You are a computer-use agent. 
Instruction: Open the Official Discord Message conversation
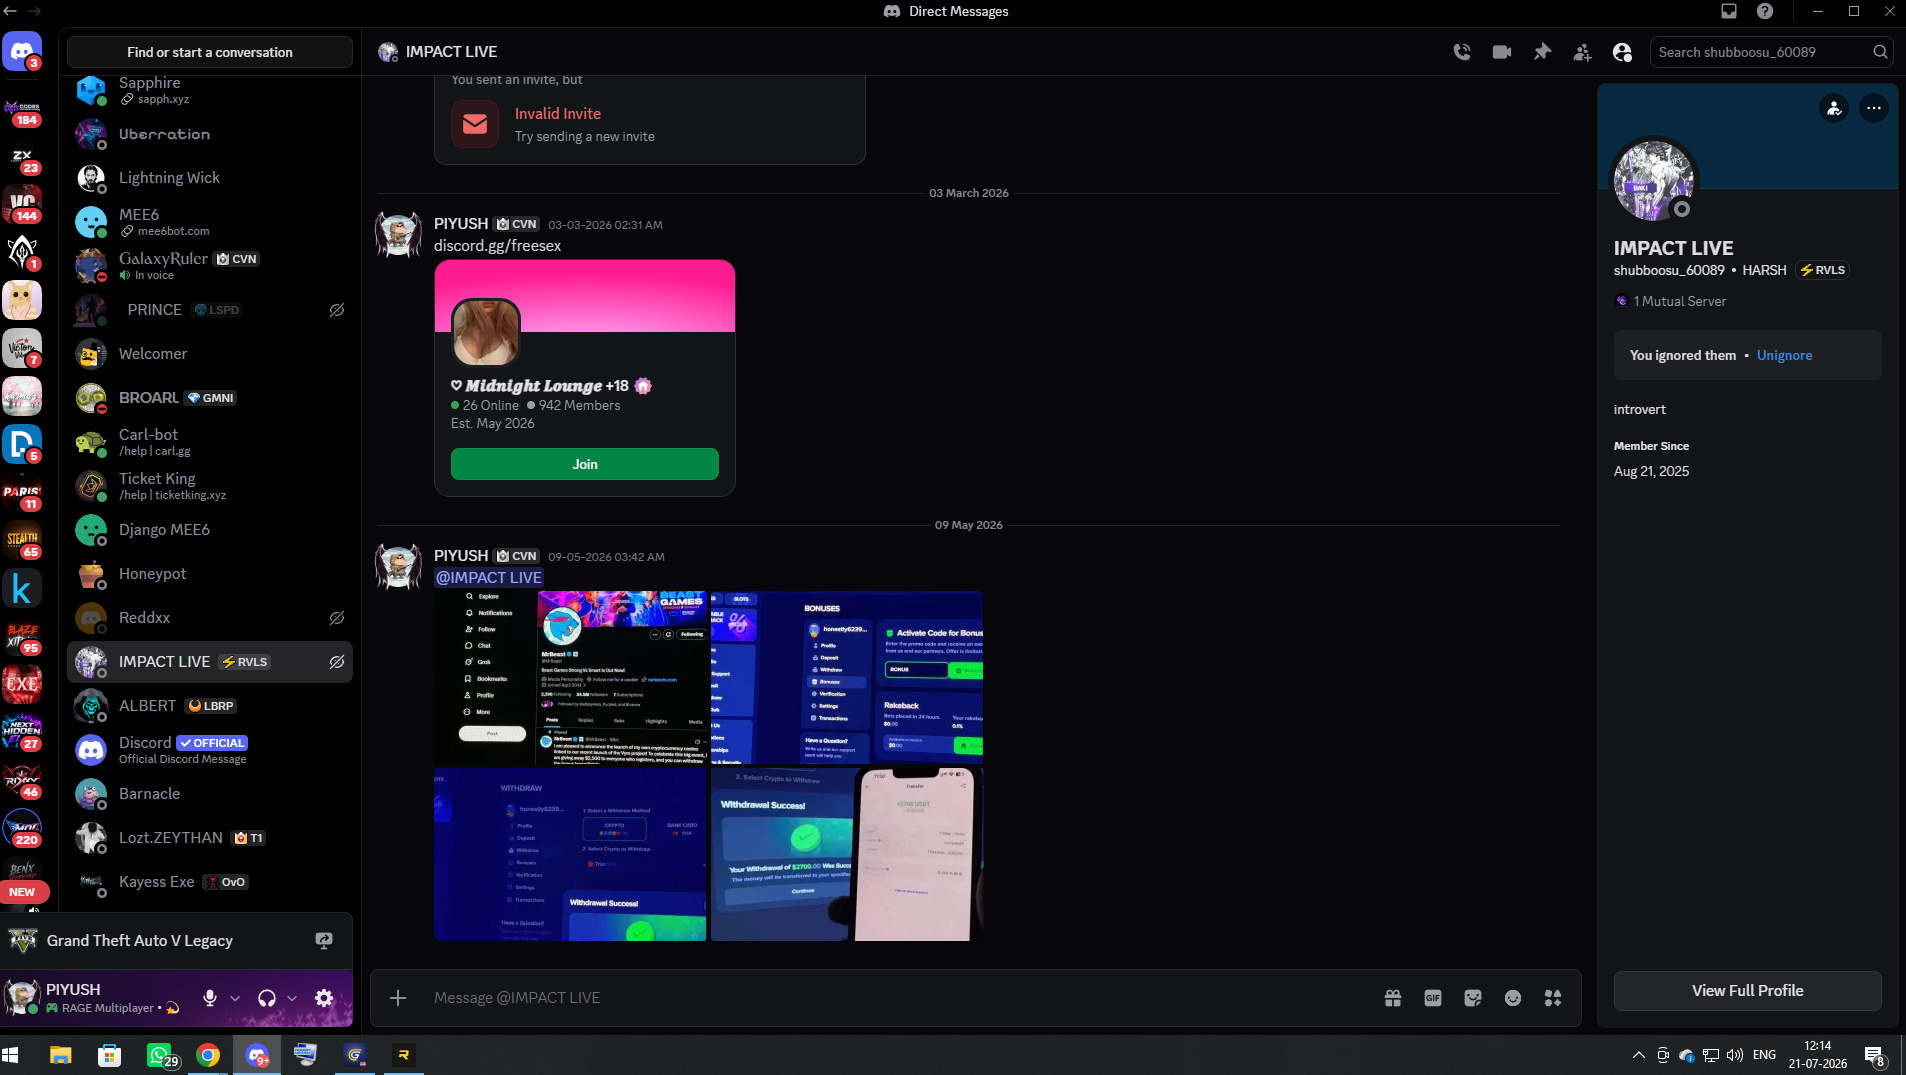(210, 750)
